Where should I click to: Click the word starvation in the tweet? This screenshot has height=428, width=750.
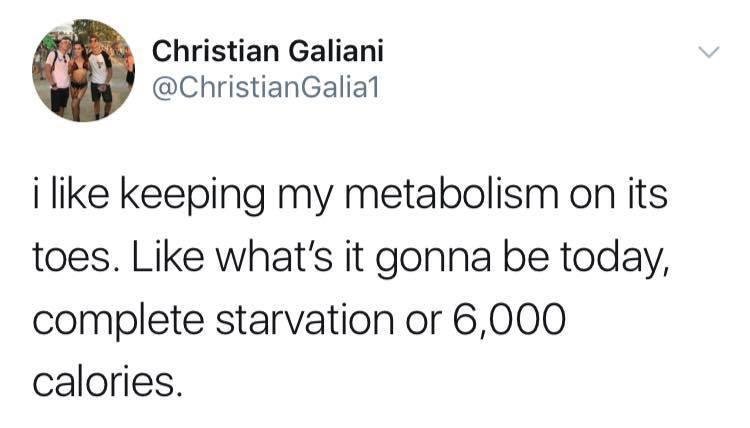305,320
